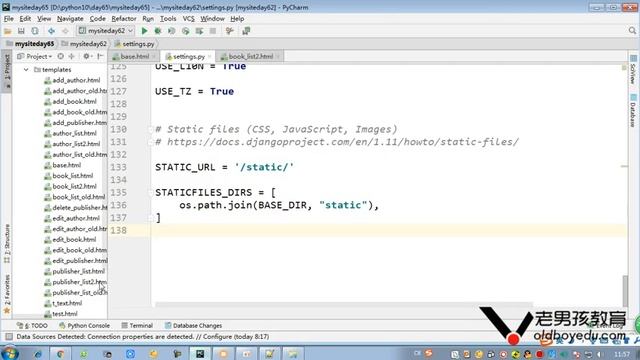Screen dimensions: 640x360
Task: Toggle the Database tool window side tab
Action: 633,110
